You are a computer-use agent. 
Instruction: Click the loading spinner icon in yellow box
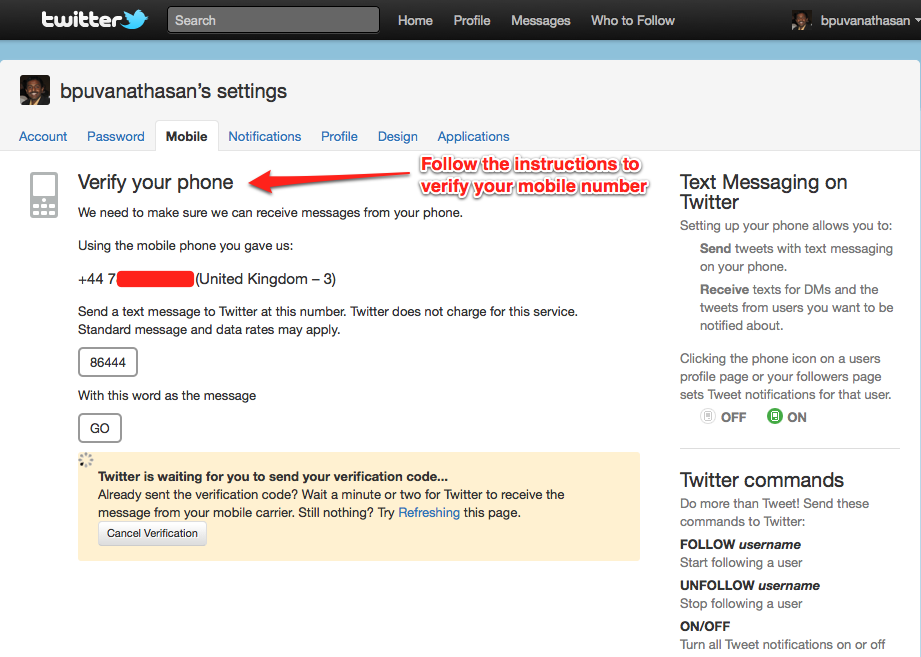(86, 460)
